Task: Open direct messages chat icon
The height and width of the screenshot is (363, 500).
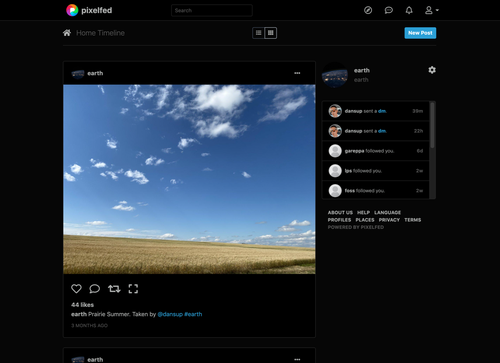Action: pos(389,10)
